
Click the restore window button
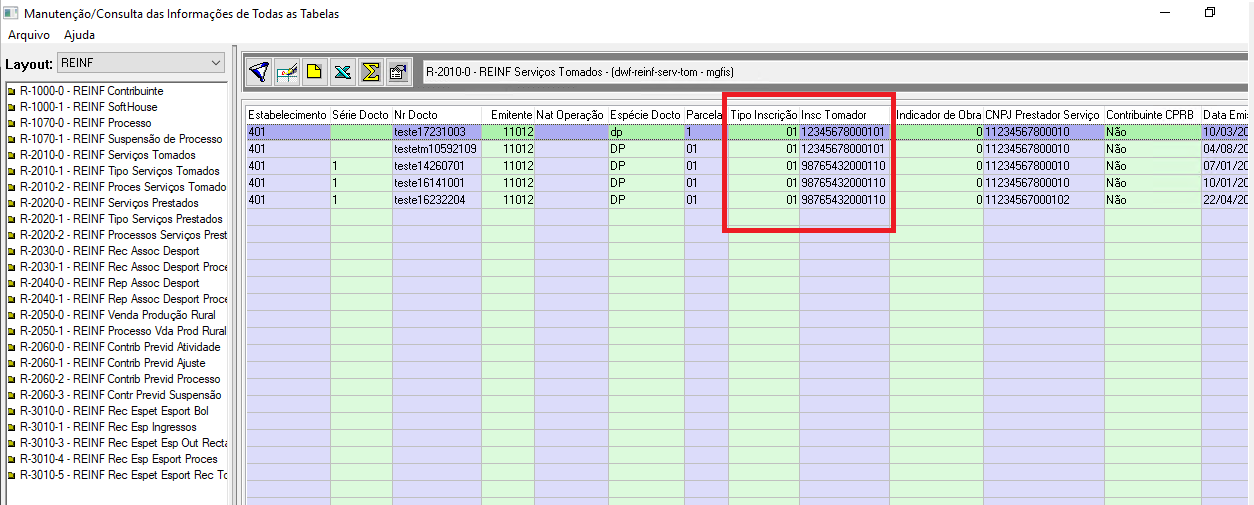pyautogui.click(x=1209, y=13)
